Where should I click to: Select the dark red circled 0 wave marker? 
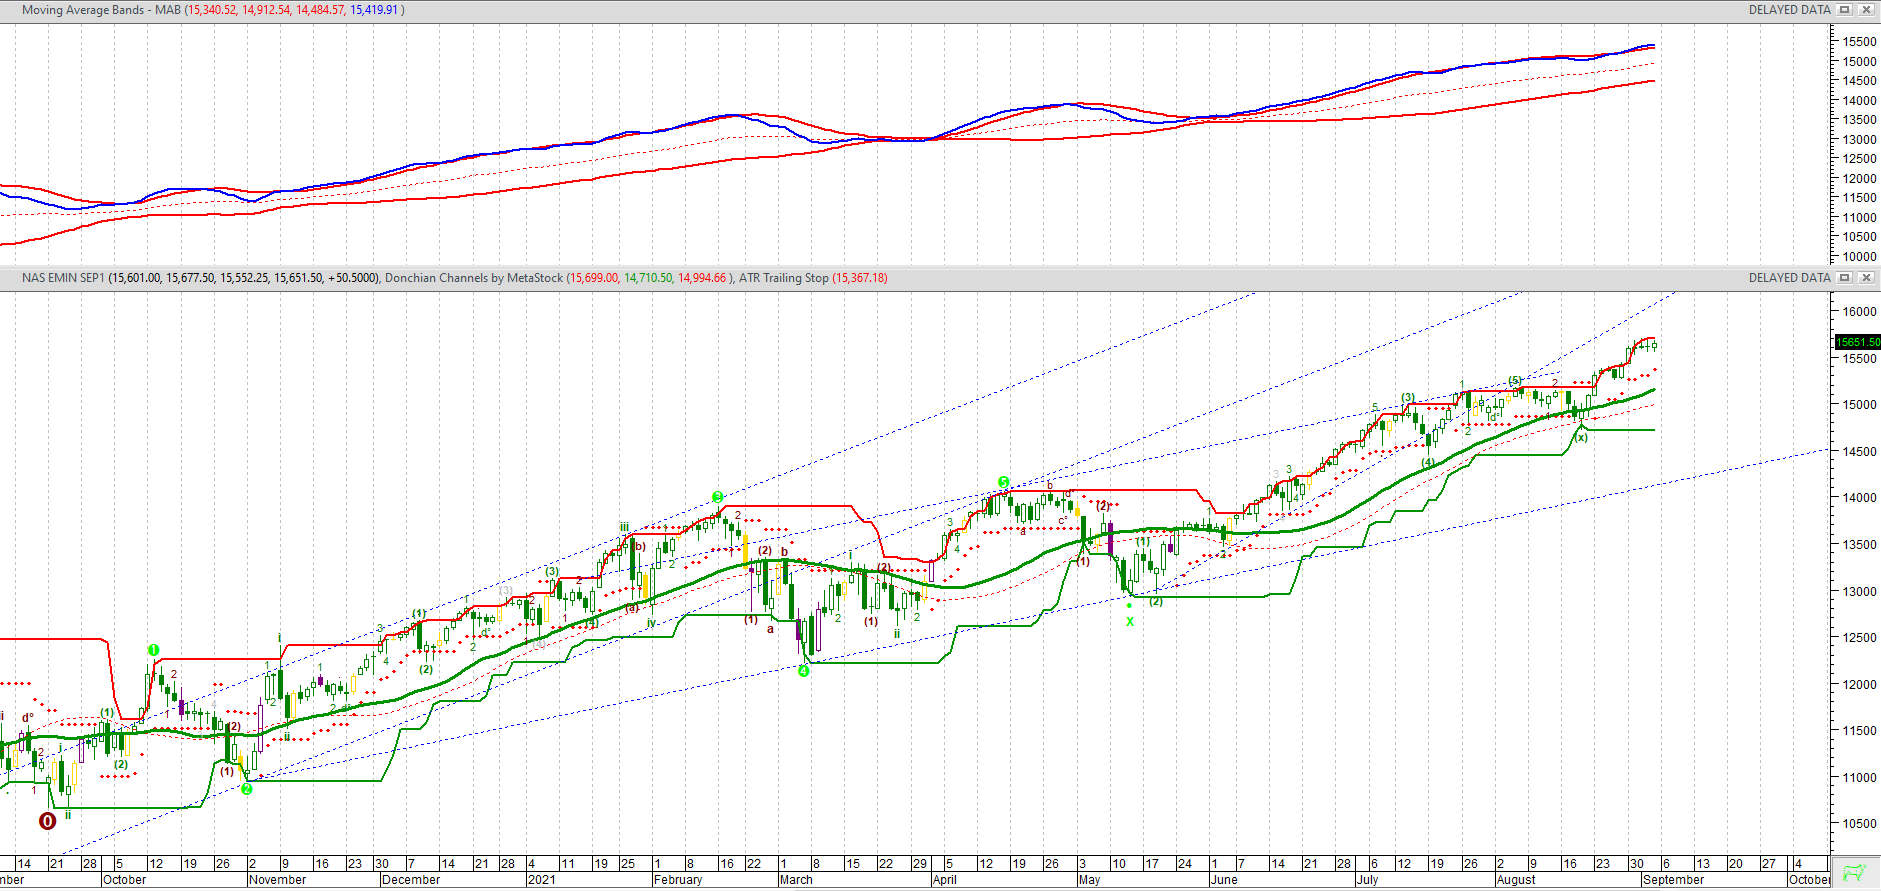tap(47, 821)
